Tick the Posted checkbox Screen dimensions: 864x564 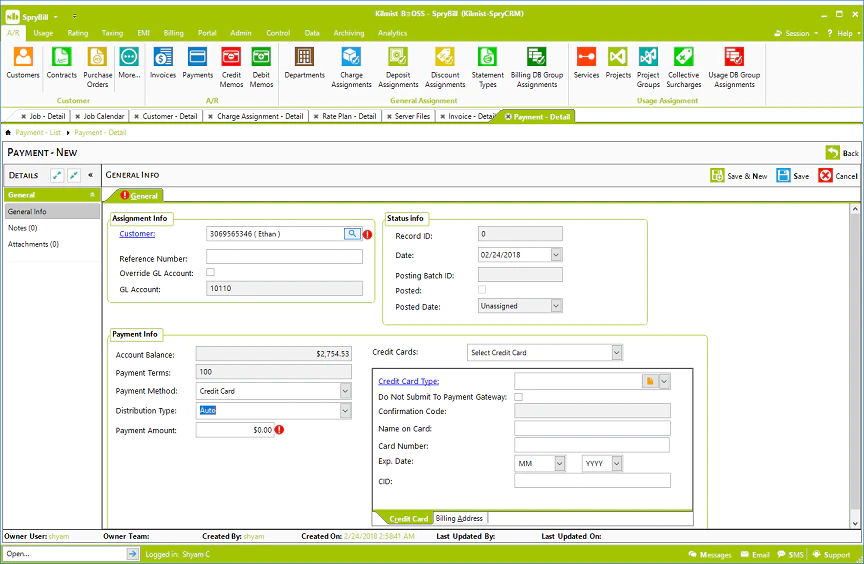click(x=482, y=290)
